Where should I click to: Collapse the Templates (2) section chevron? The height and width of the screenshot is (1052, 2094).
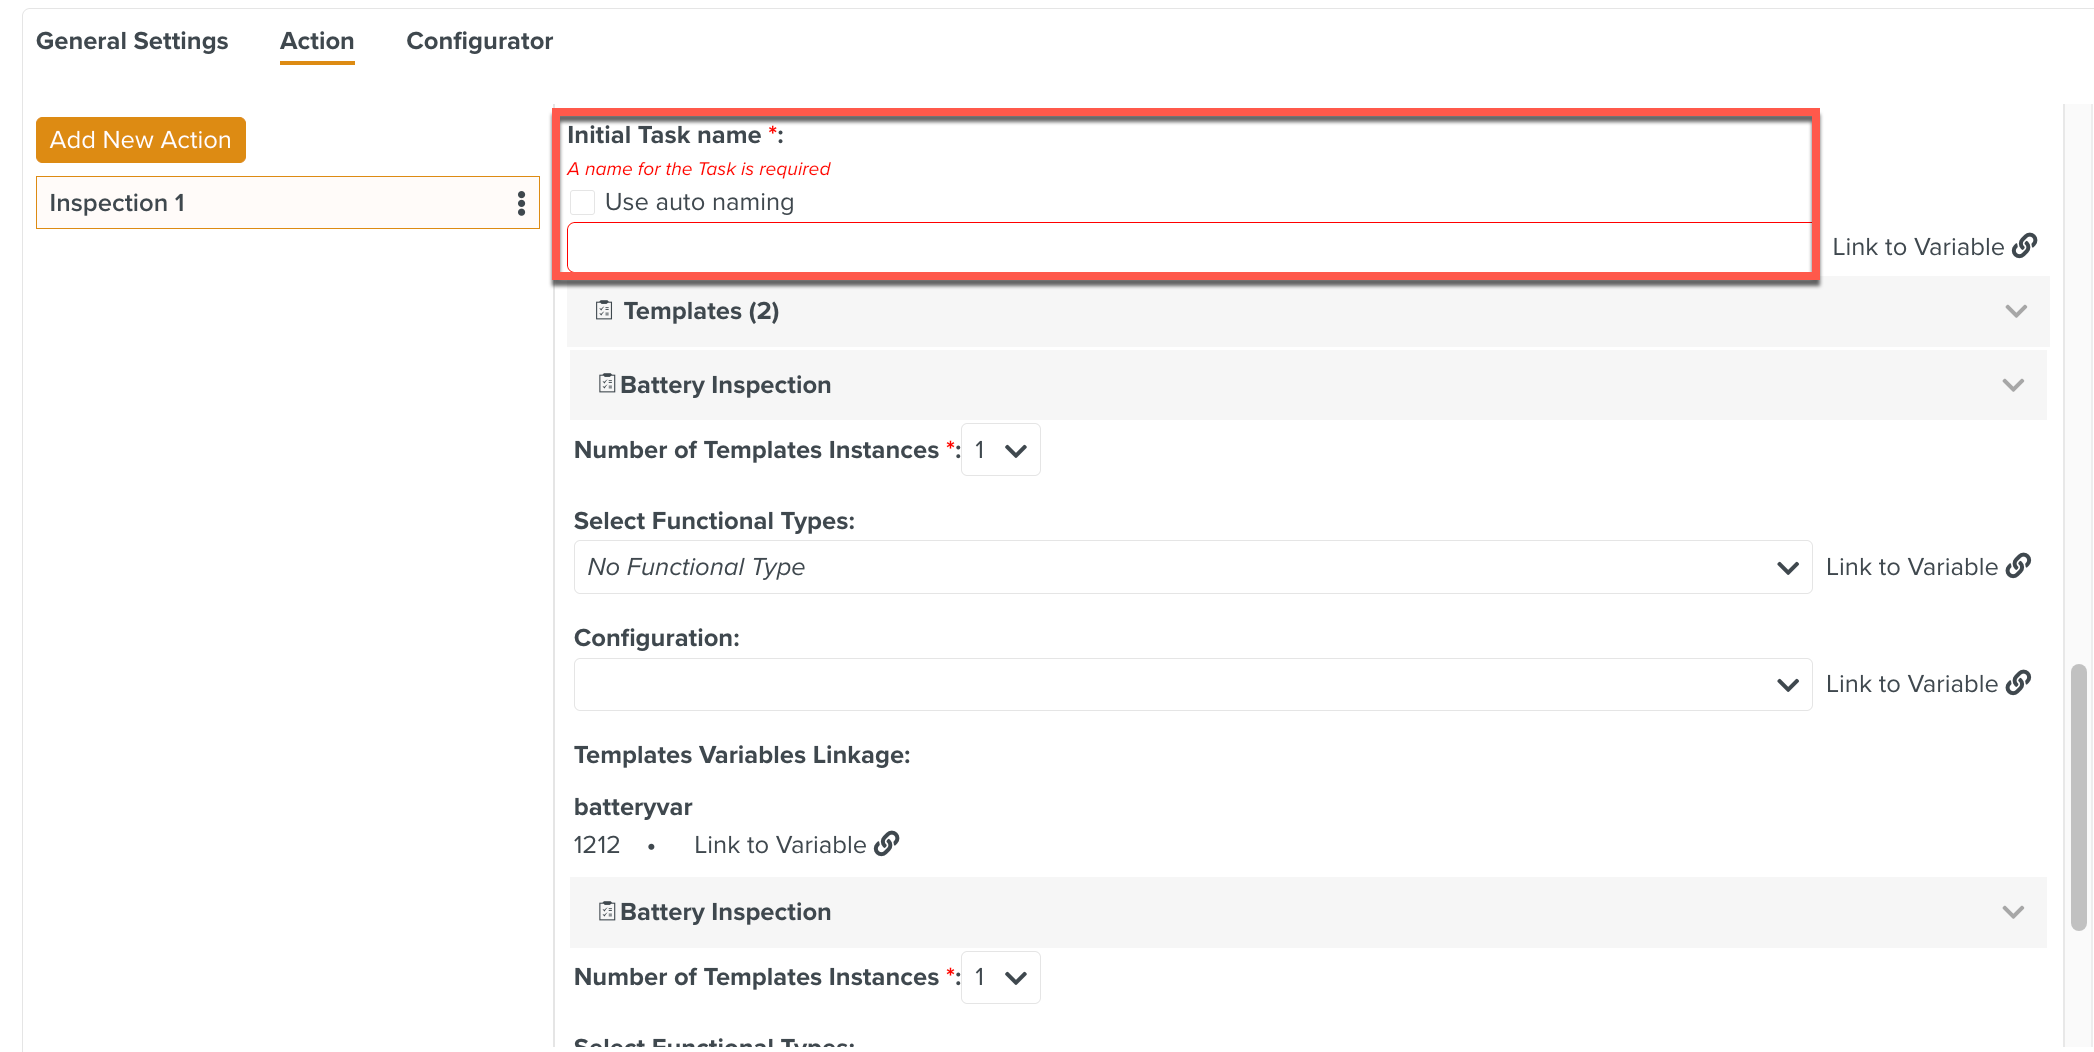pyautogui.click(x=2015, y=311)
